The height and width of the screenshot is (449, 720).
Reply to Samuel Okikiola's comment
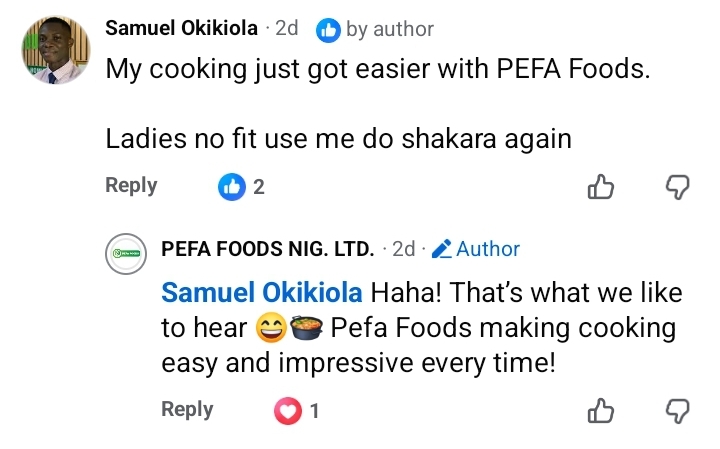[131, 185]
